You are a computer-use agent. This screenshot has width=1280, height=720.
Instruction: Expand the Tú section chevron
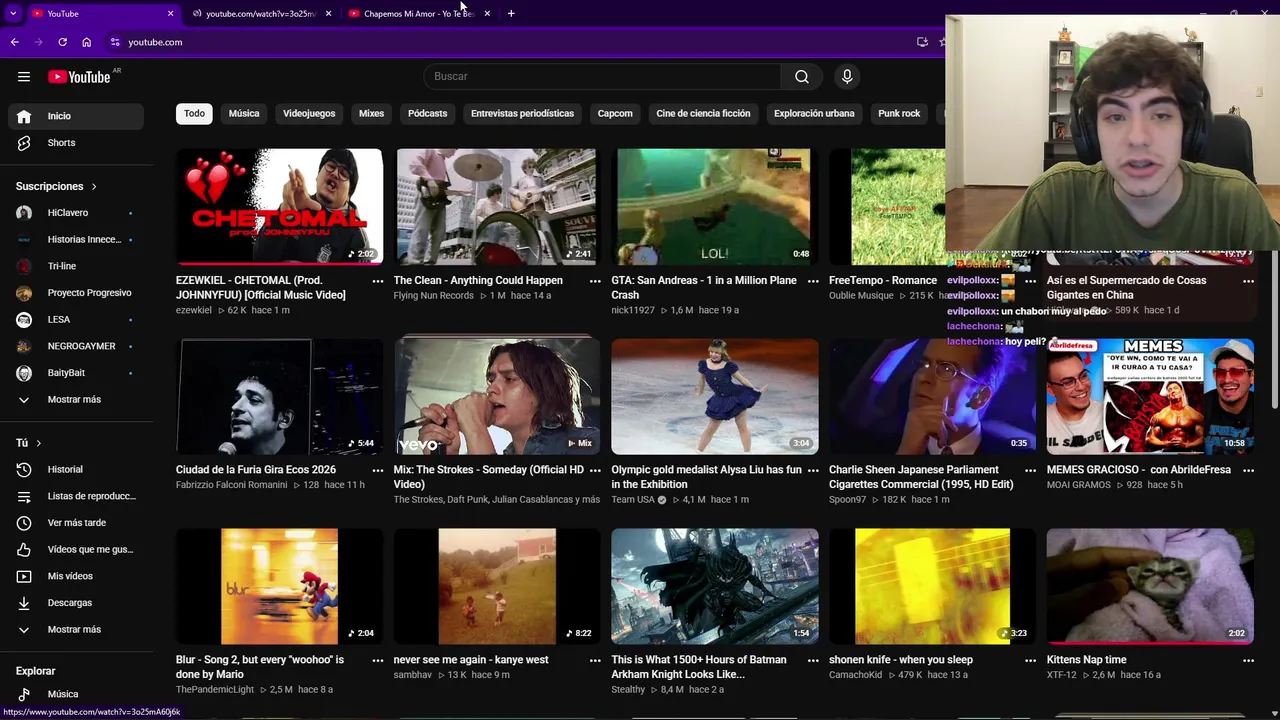tap(39, 443)
